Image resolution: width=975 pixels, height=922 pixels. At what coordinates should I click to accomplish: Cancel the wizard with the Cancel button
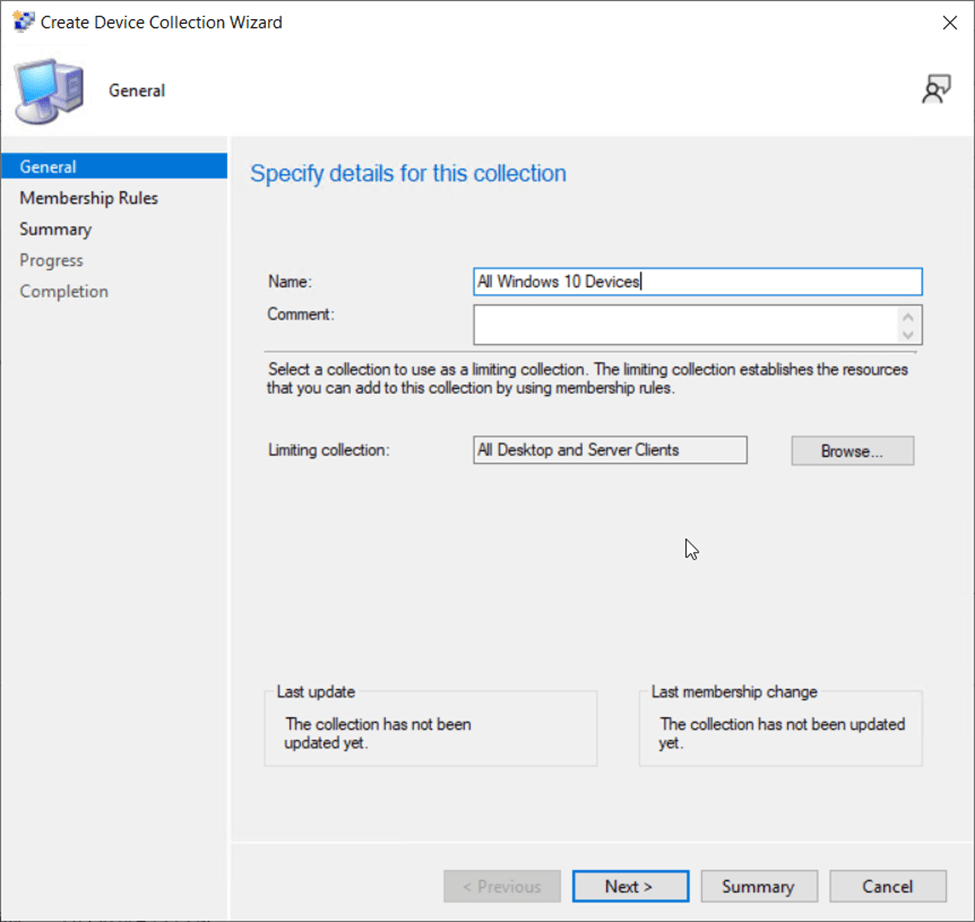point(887,886)
